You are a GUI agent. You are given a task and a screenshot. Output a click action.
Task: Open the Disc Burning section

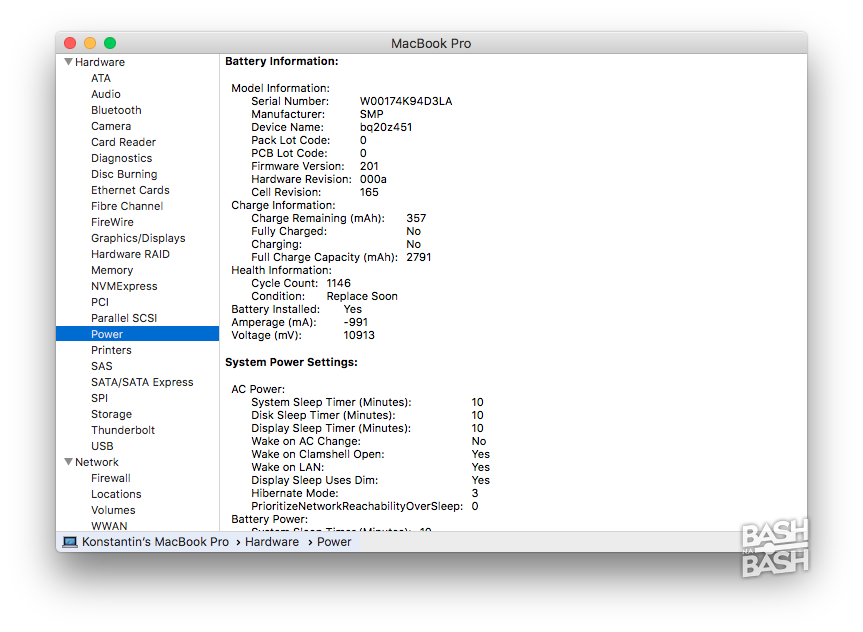124,174
